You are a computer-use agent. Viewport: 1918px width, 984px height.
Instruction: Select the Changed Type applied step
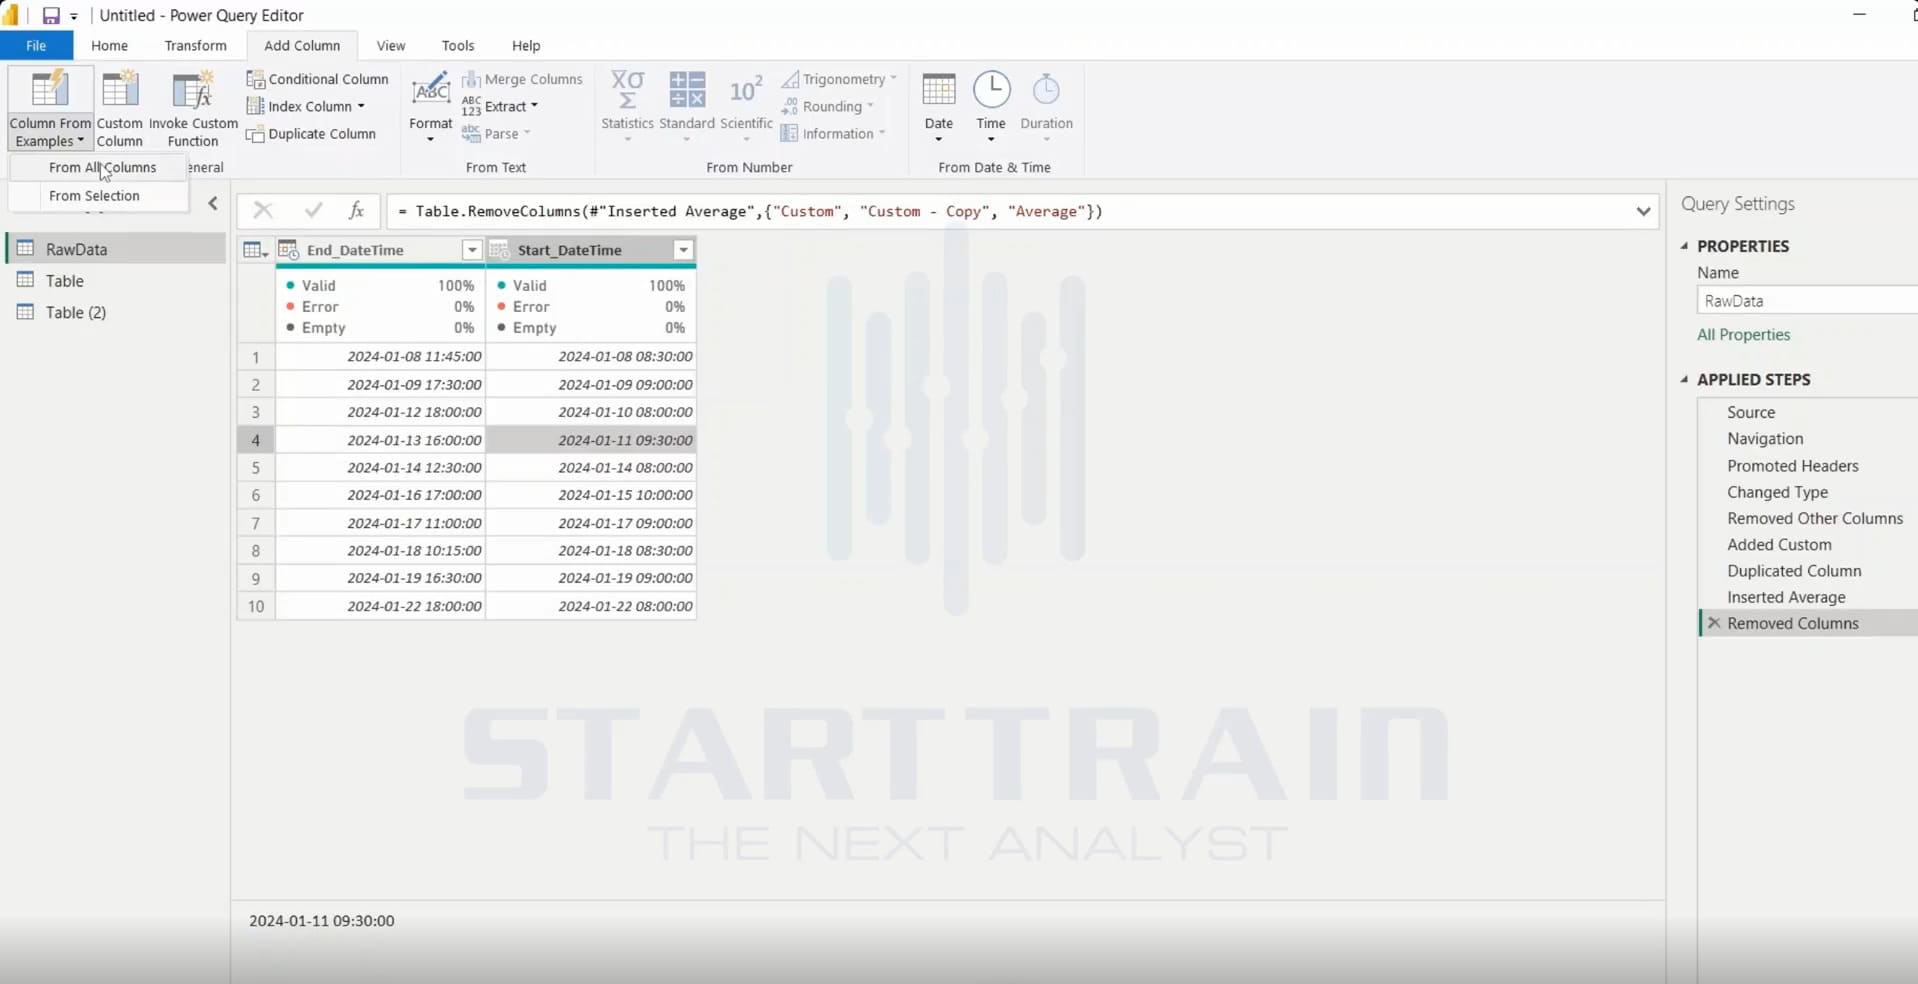(1777, 492)
